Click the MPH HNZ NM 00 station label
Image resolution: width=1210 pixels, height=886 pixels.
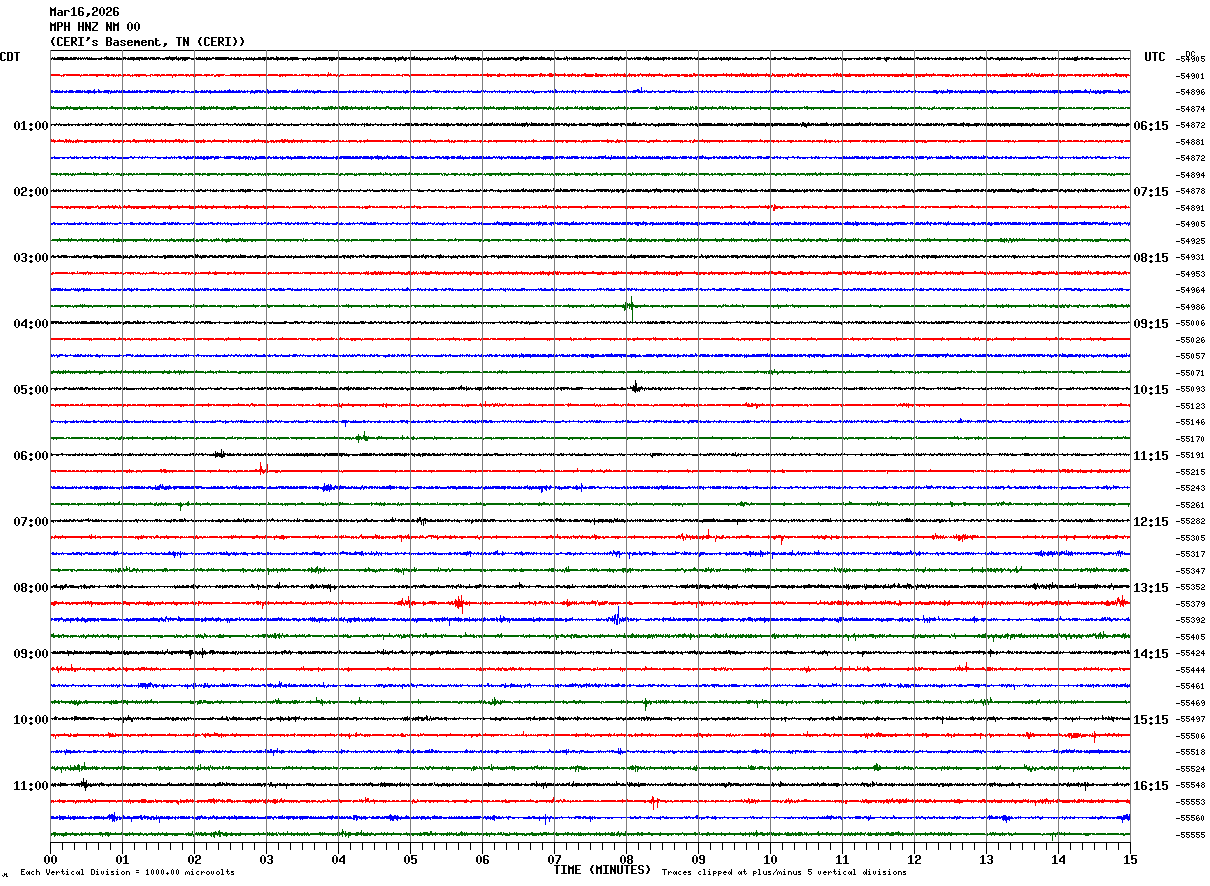pyautogui.click(x=95, y=27)
